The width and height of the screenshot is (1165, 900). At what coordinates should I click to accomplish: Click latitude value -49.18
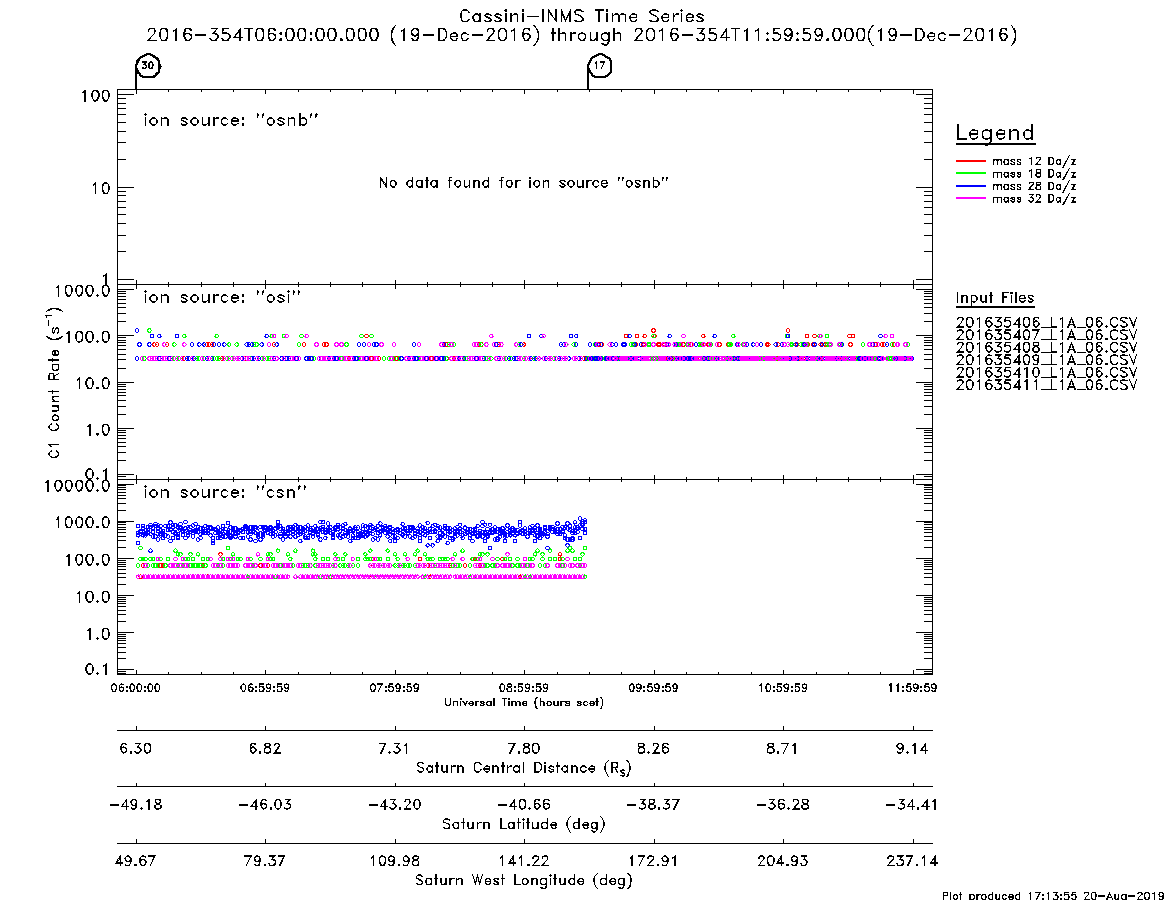[x=135, y=805]
